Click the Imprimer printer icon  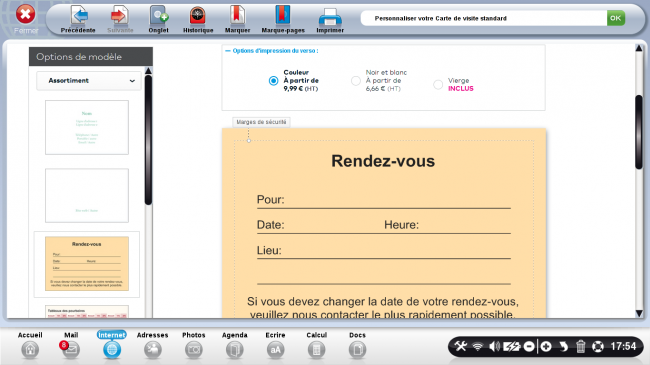[x=330, y=17]
